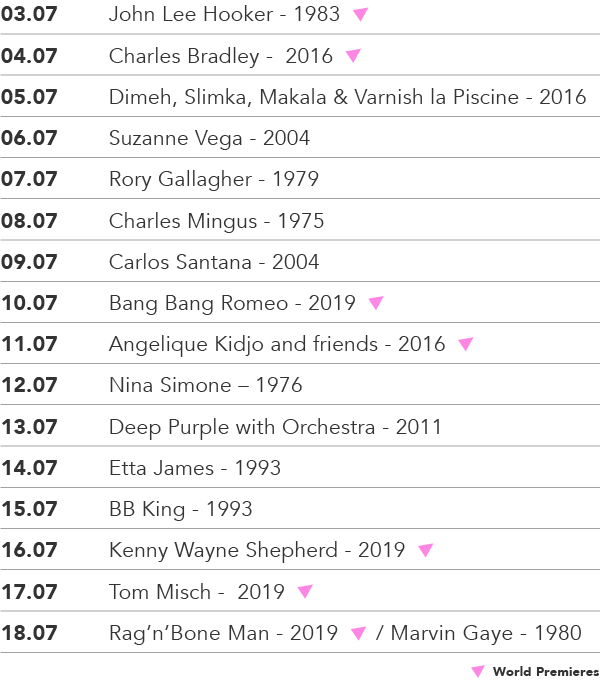
Task: Click the premiere triangle by Angelique Kidjo
Action: [466, 344]
